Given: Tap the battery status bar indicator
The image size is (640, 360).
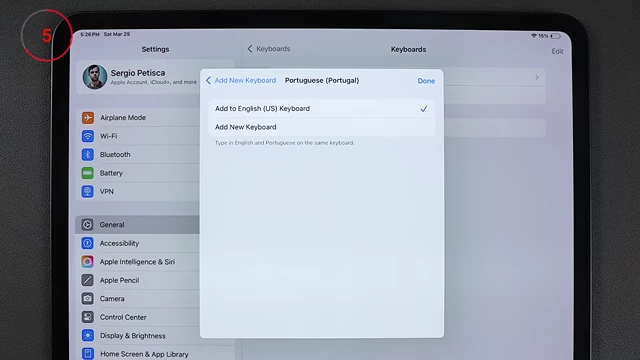Looking at the screenshot, I should pyautogui.click(x=556, y=36).
